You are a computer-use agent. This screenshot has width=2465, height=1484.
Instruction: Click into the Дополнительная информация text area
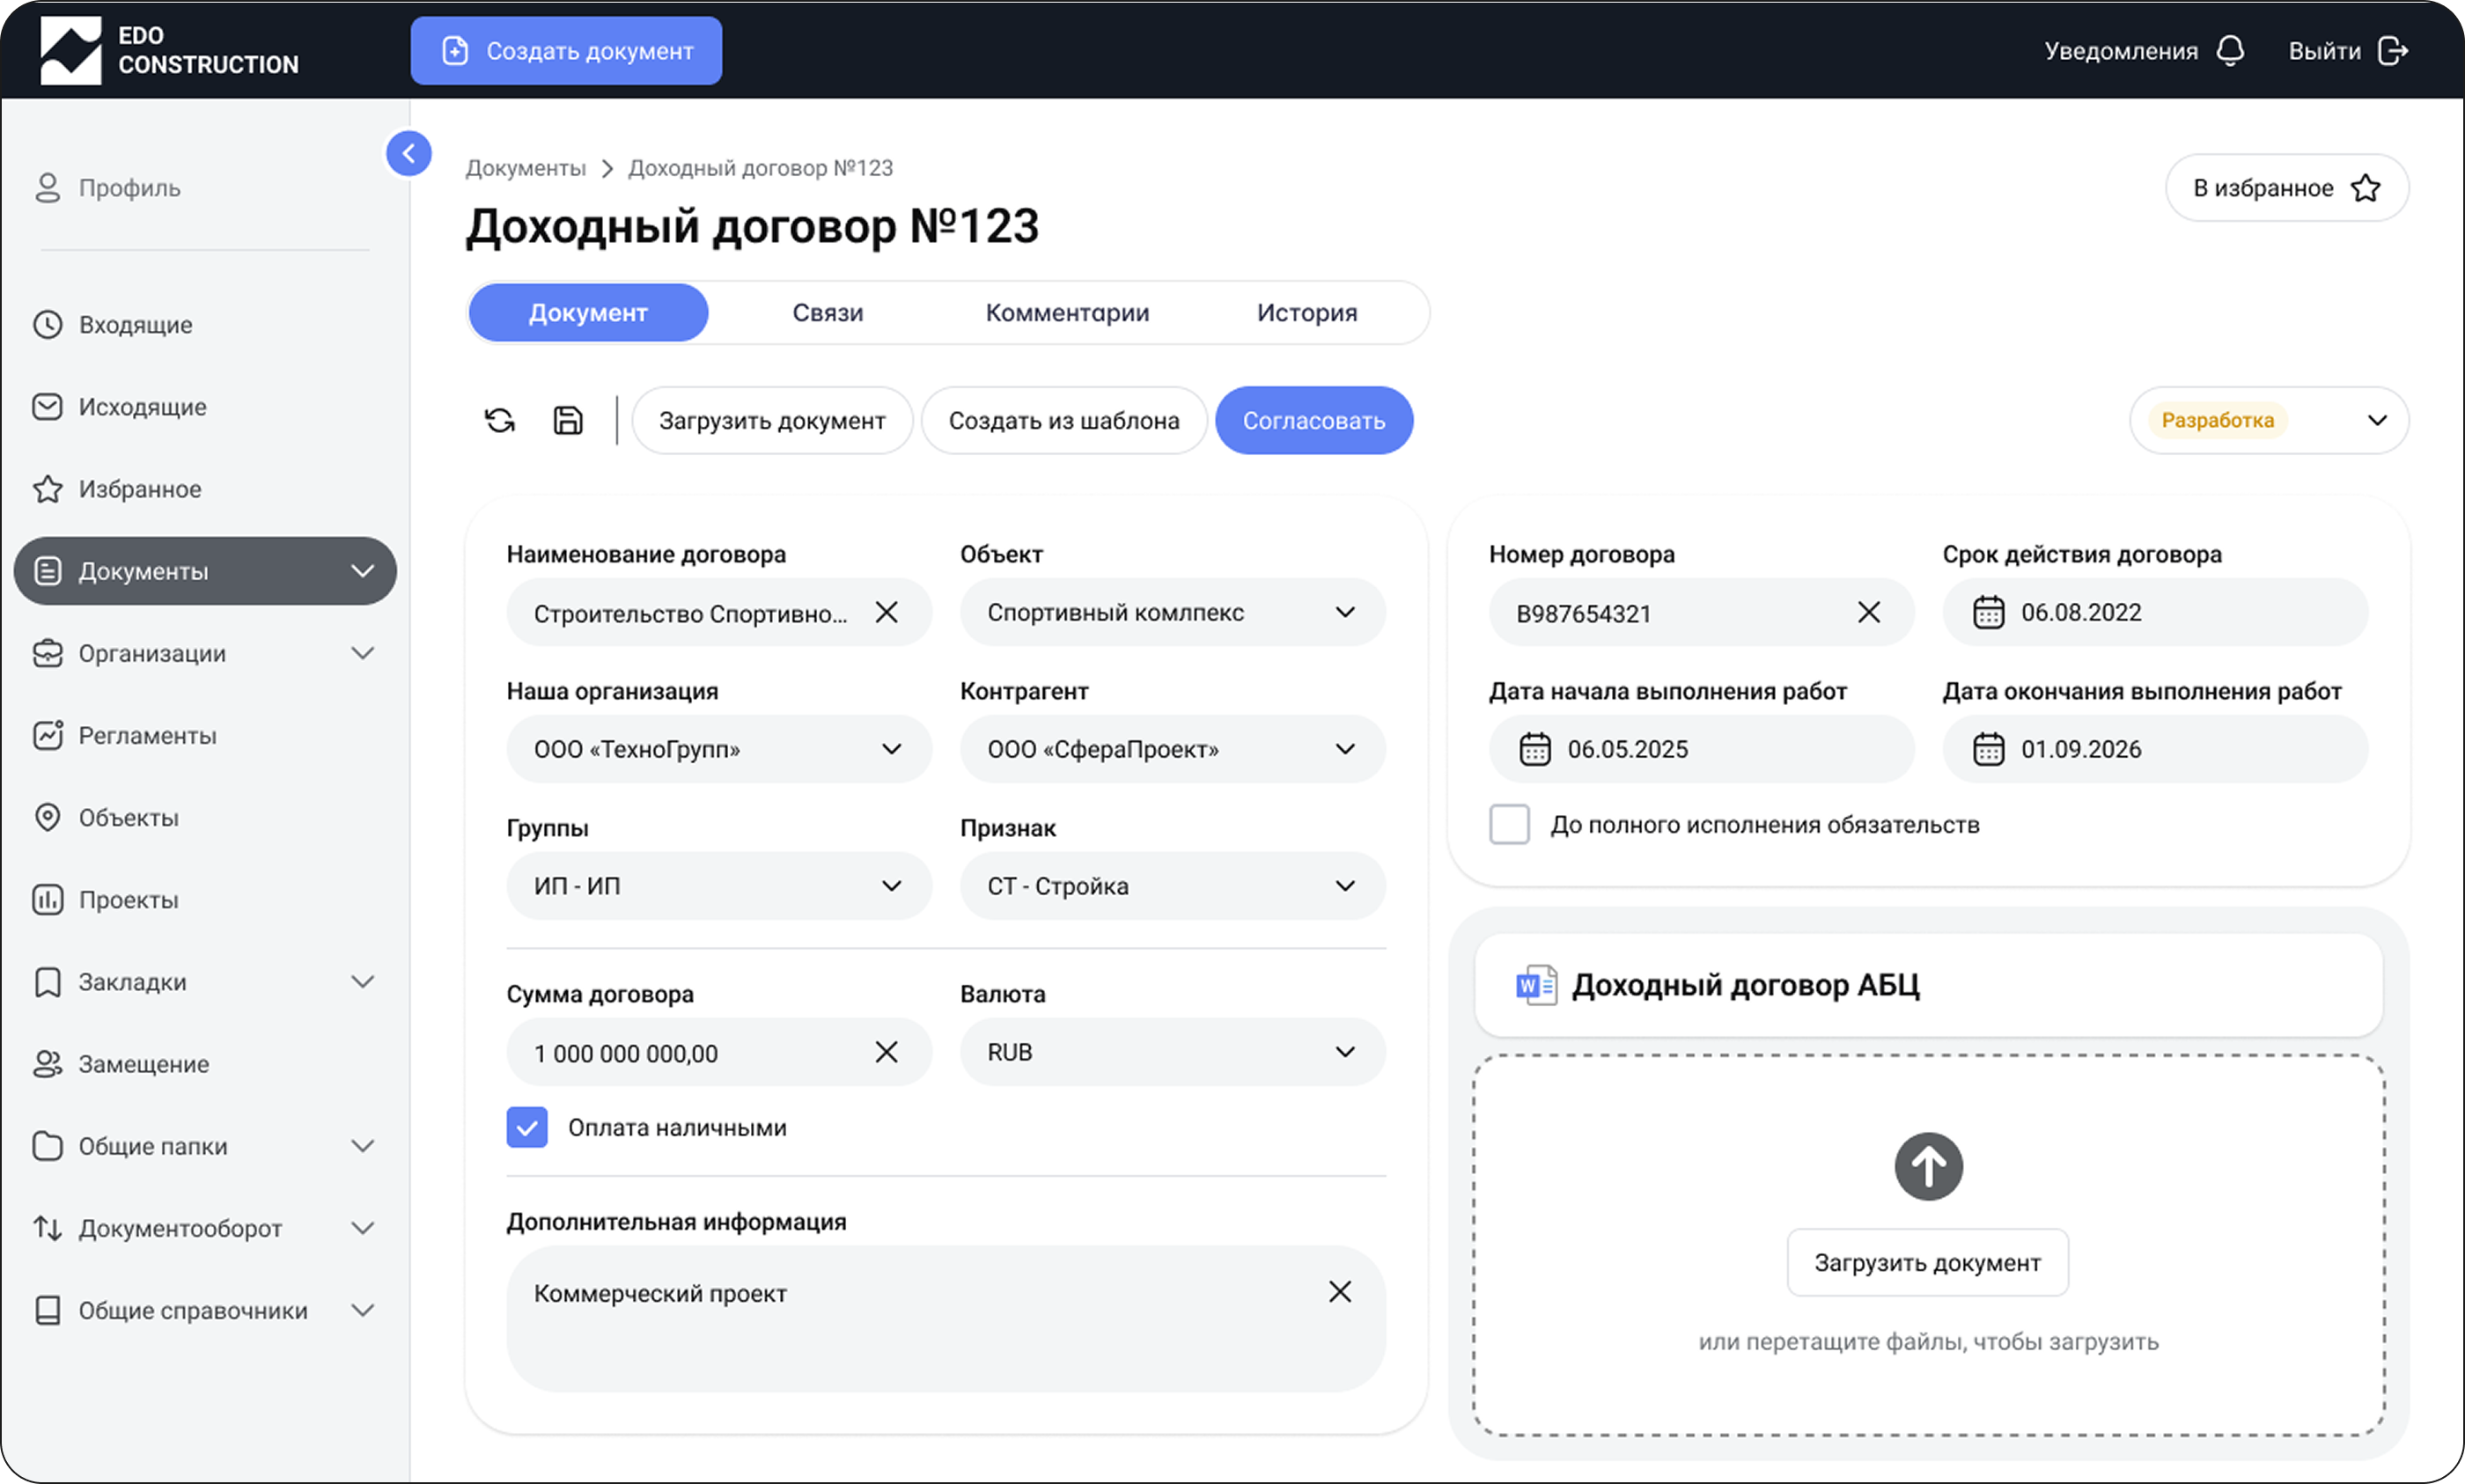point(946,1318)
